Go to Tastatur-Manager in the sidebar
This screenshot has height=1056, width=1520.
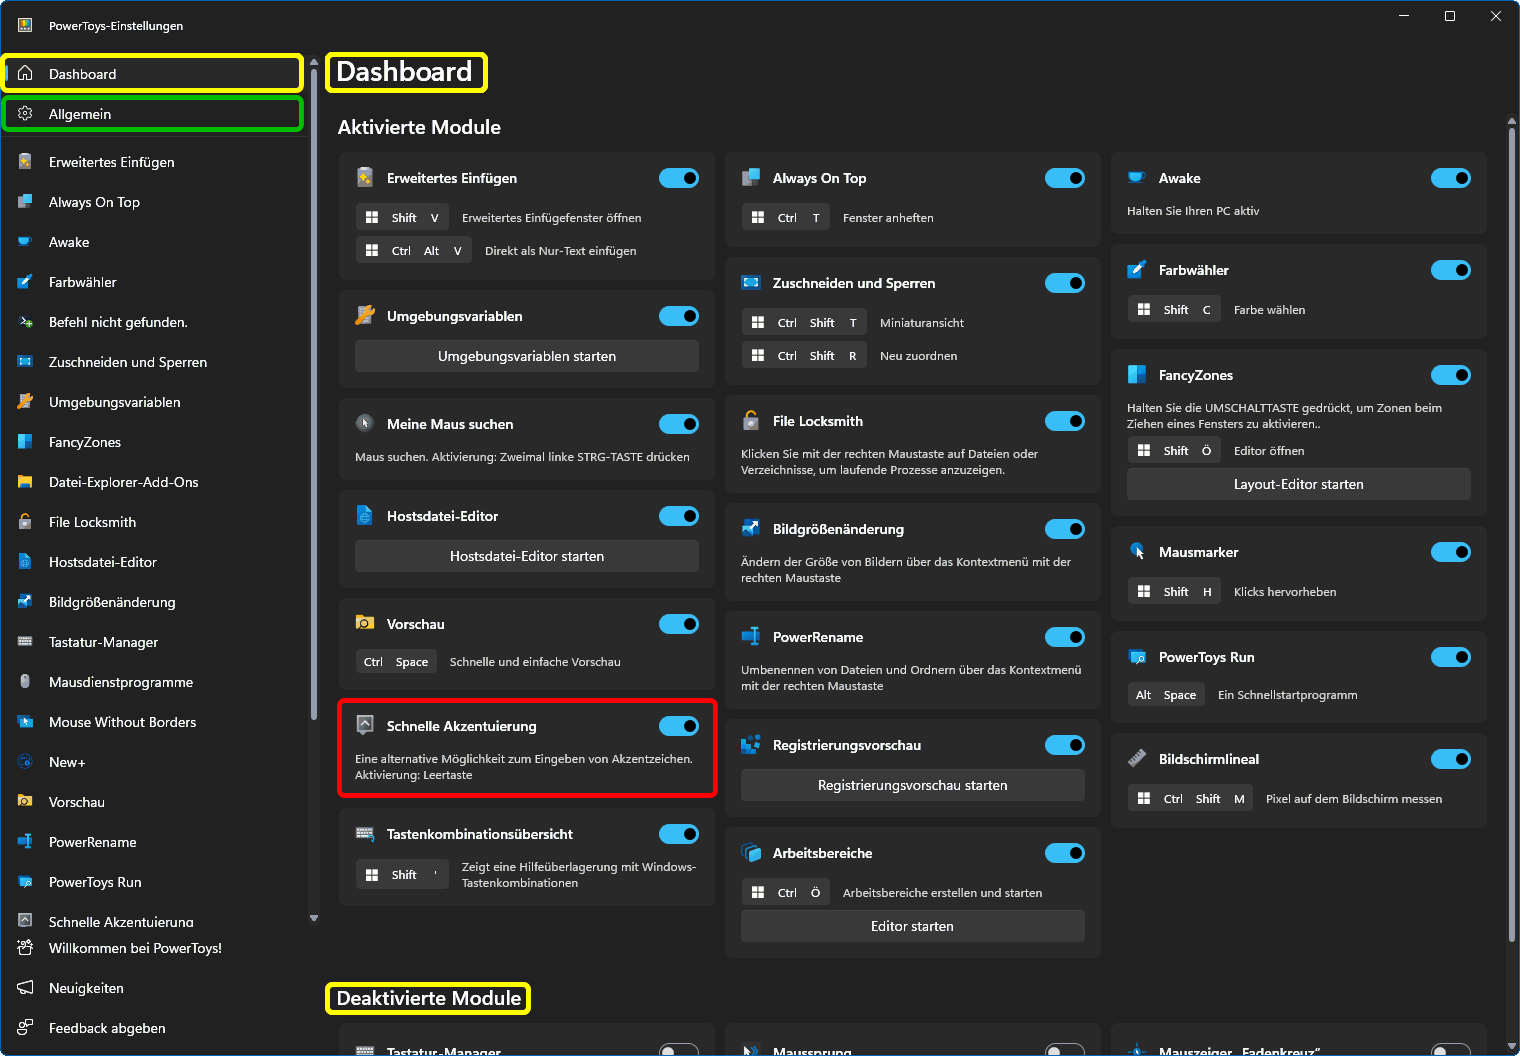[103, 642]
